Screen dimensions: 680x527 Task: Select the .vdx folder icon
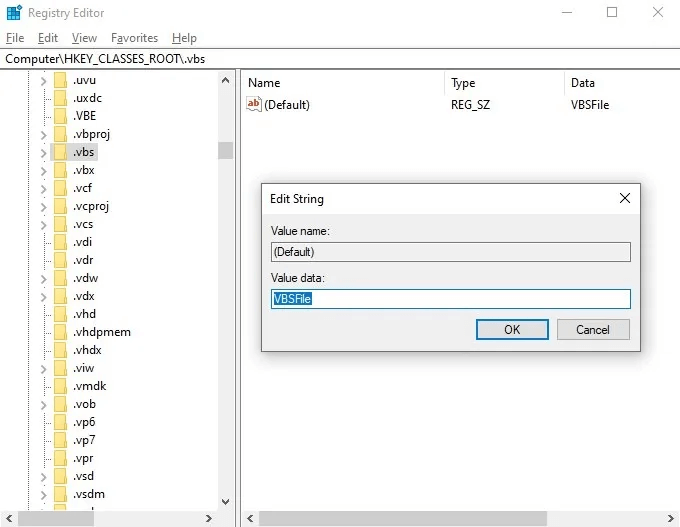click(60, 296)
